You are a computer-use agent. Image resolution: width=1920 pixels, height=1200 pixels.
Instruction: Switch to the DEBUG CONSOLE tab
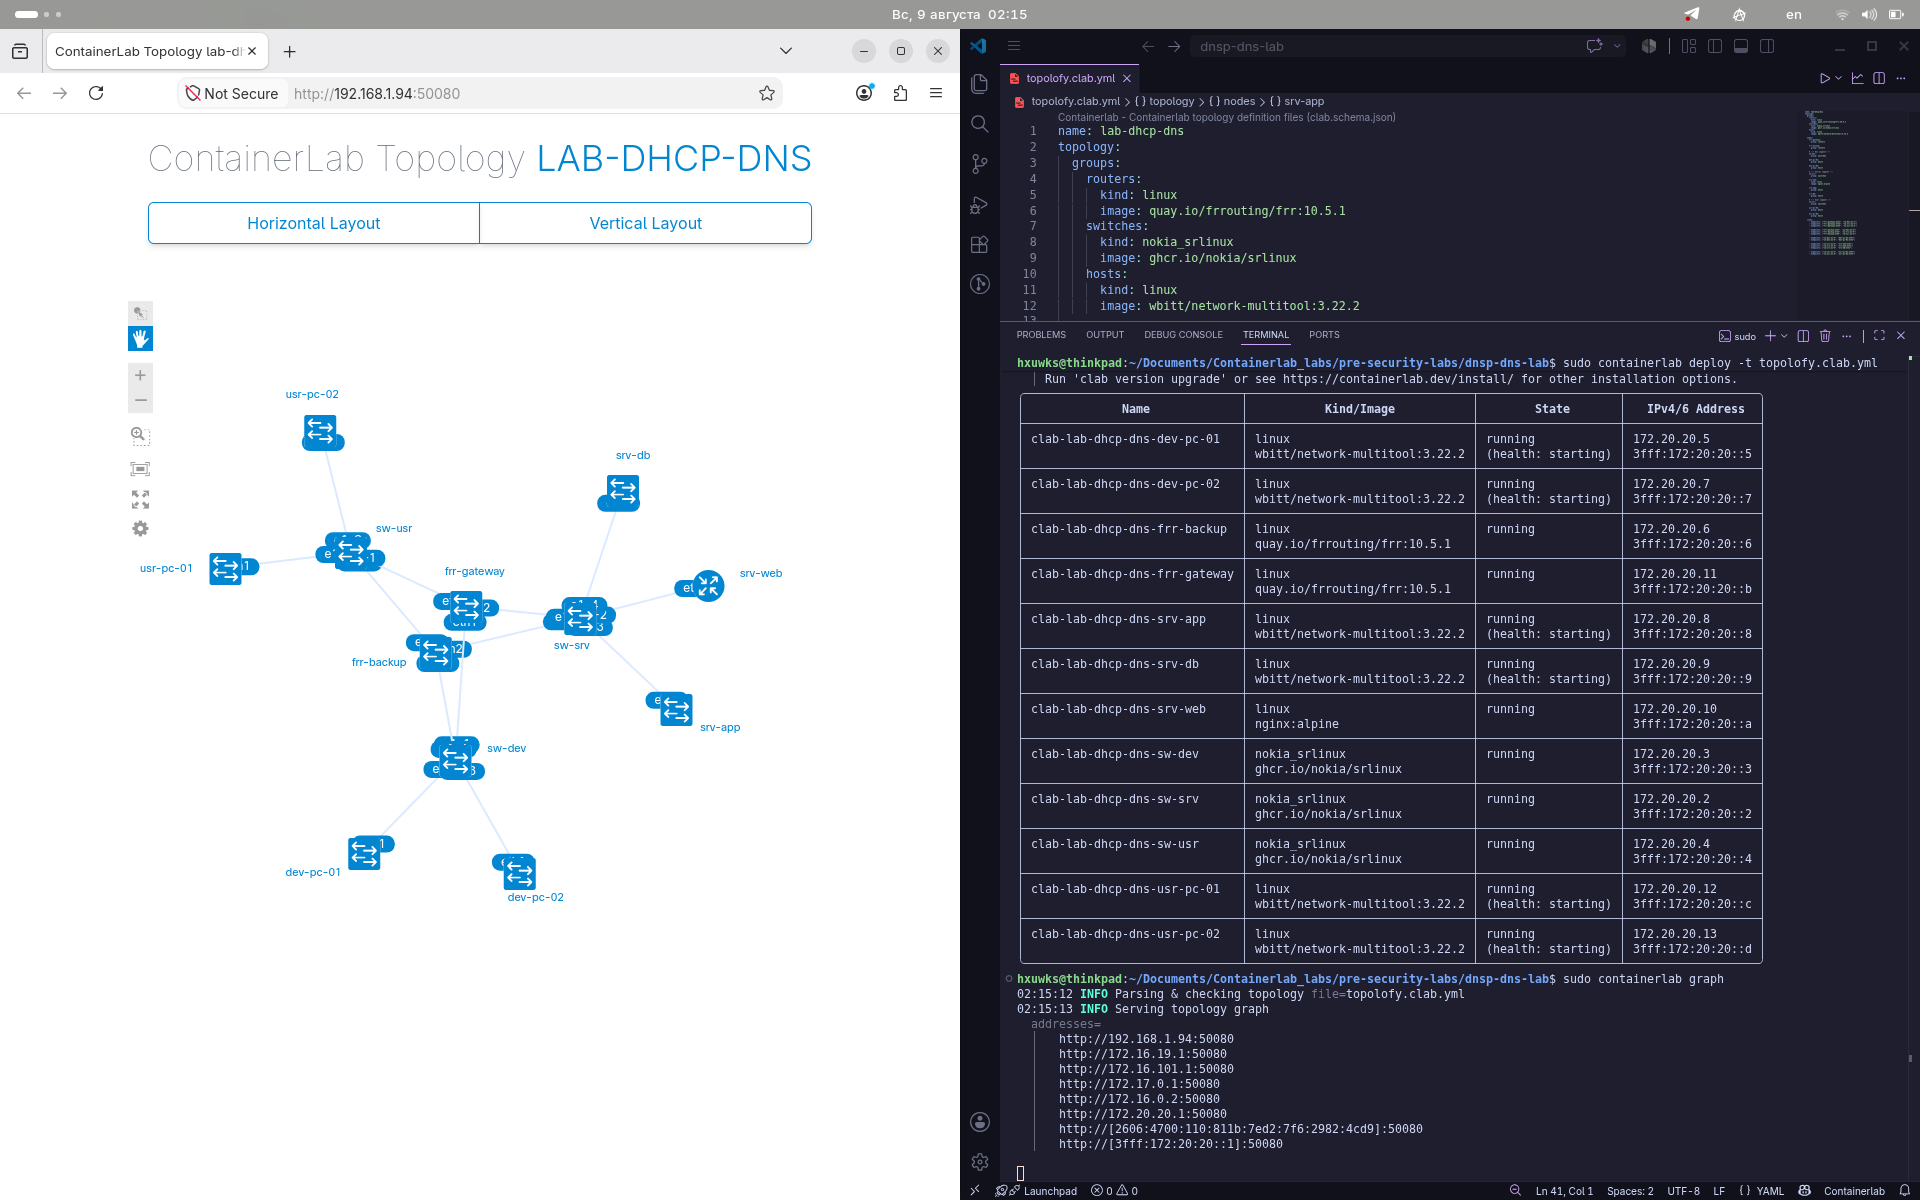click(1183, 335)
